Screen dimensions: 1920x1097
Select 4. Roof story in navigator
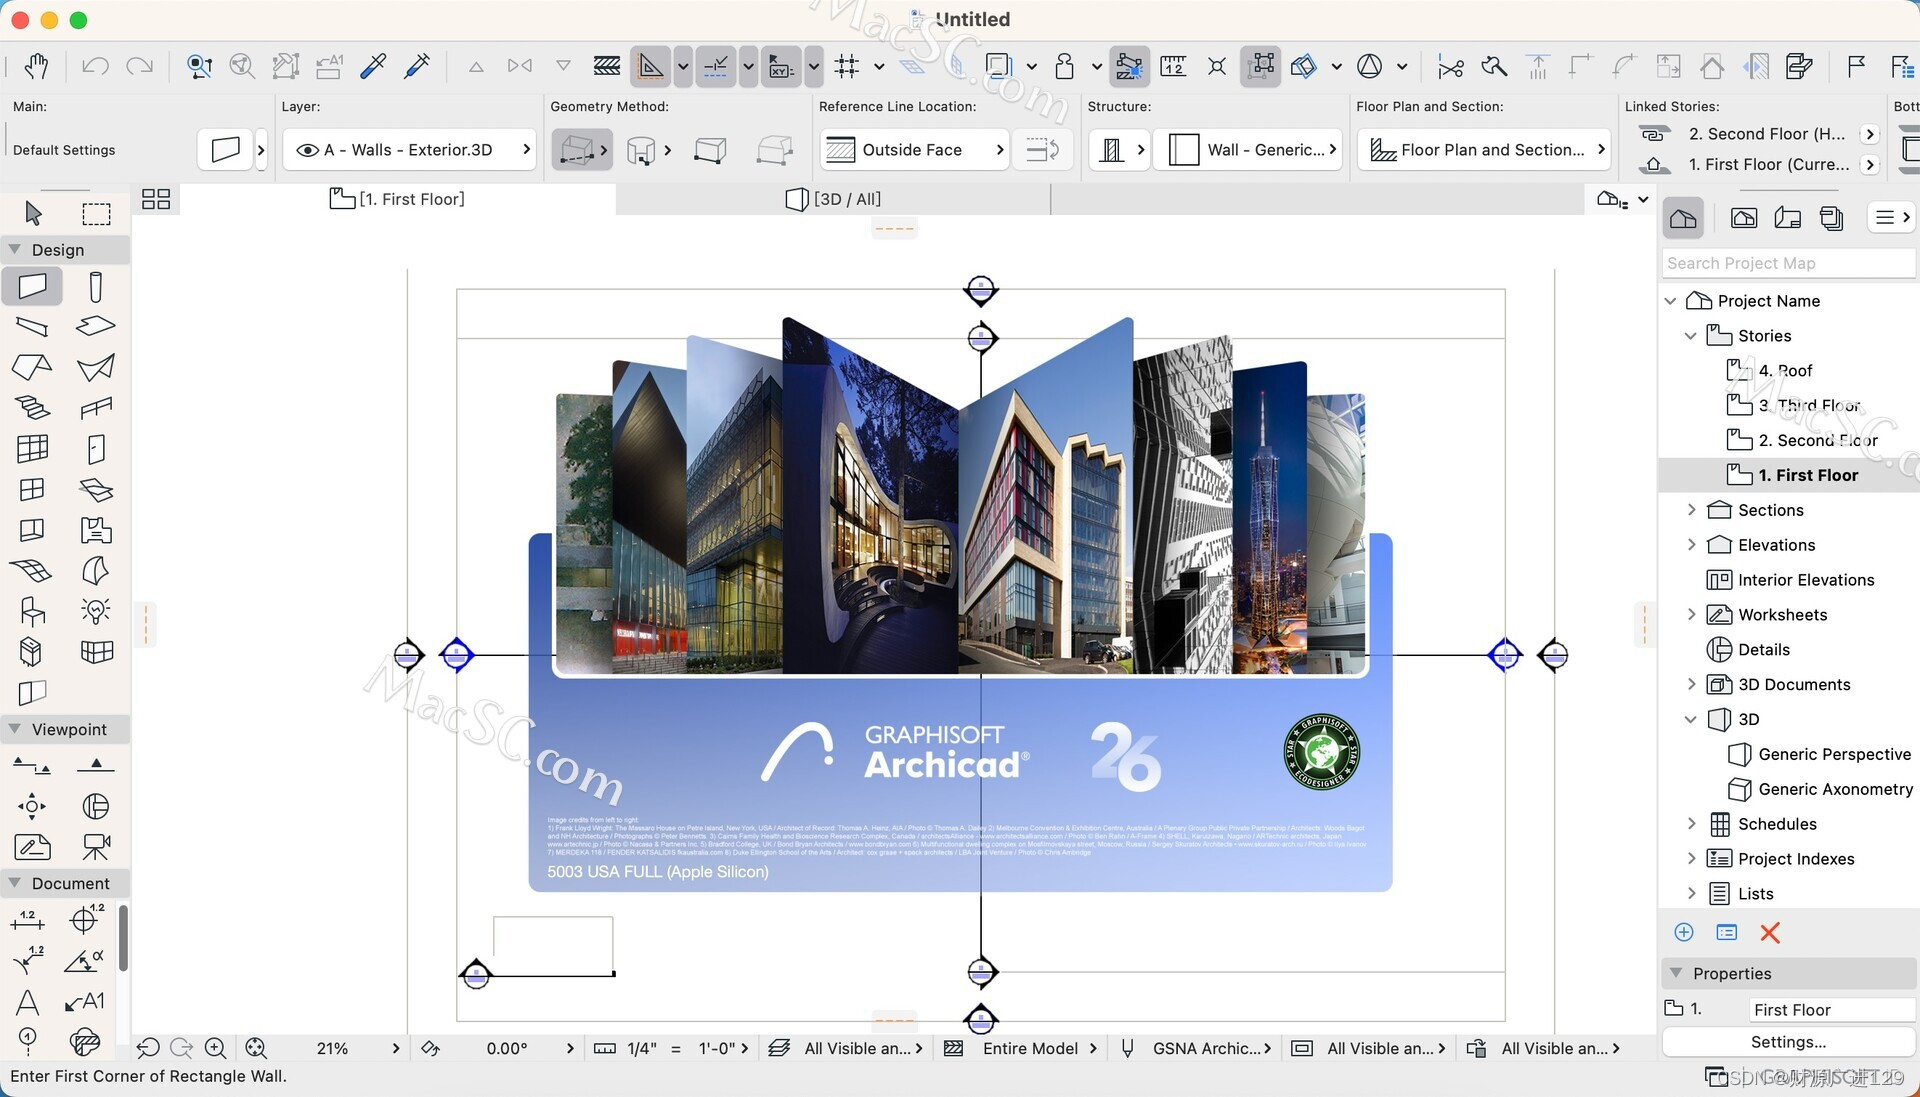coord(1785,371)
